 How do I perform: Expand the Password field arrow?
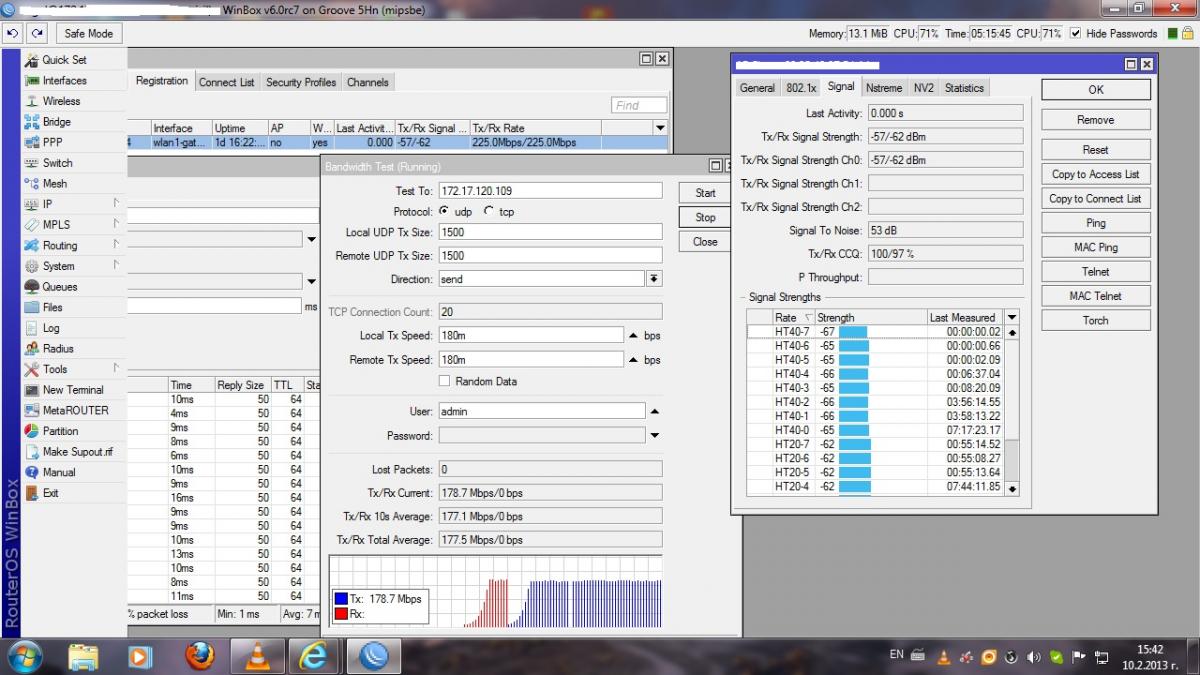[x=654, y=436]
